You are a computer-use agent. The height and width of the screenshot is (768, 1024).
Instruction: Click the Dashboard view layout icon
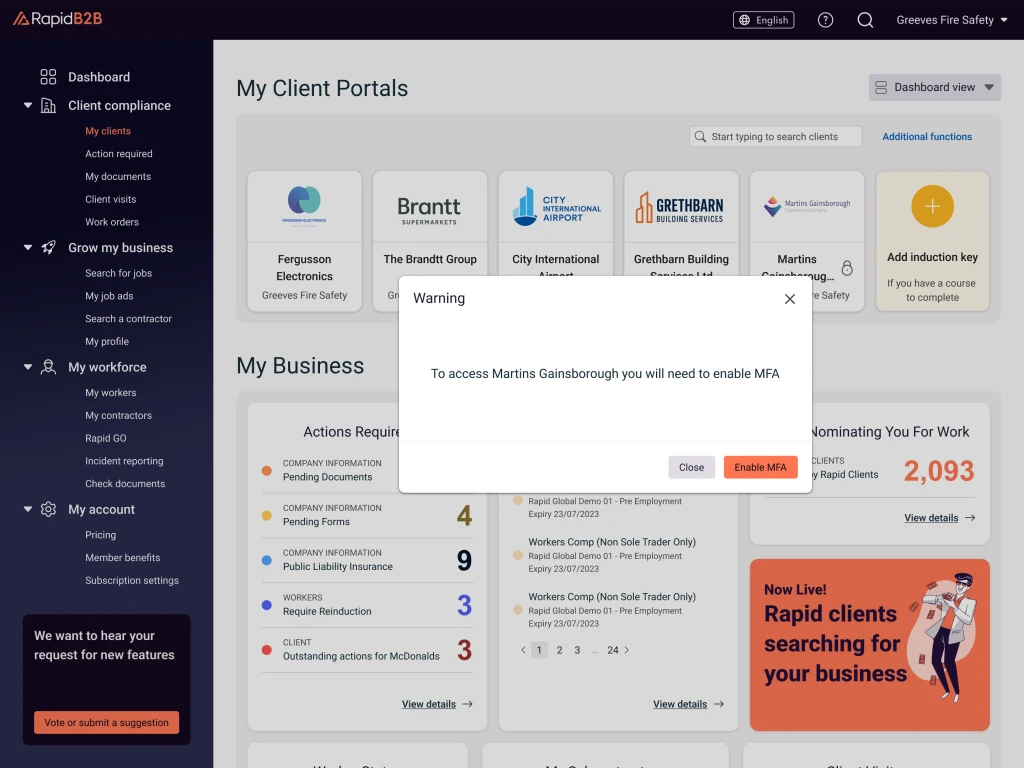point(881,88)
